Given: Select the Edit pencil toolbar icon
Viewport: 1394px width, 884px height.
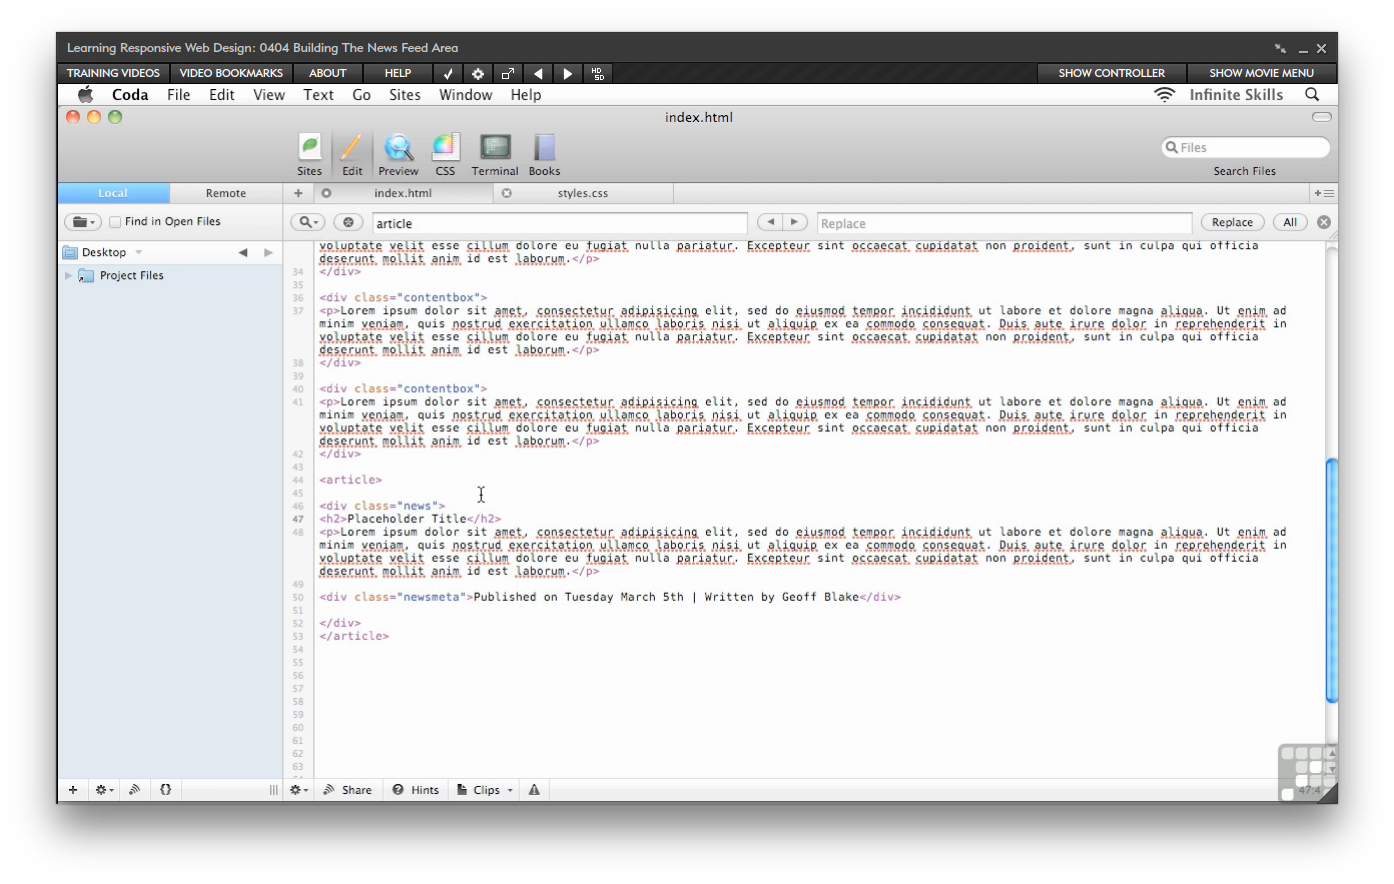Looking at the screenshot, I should pos(352,155).
